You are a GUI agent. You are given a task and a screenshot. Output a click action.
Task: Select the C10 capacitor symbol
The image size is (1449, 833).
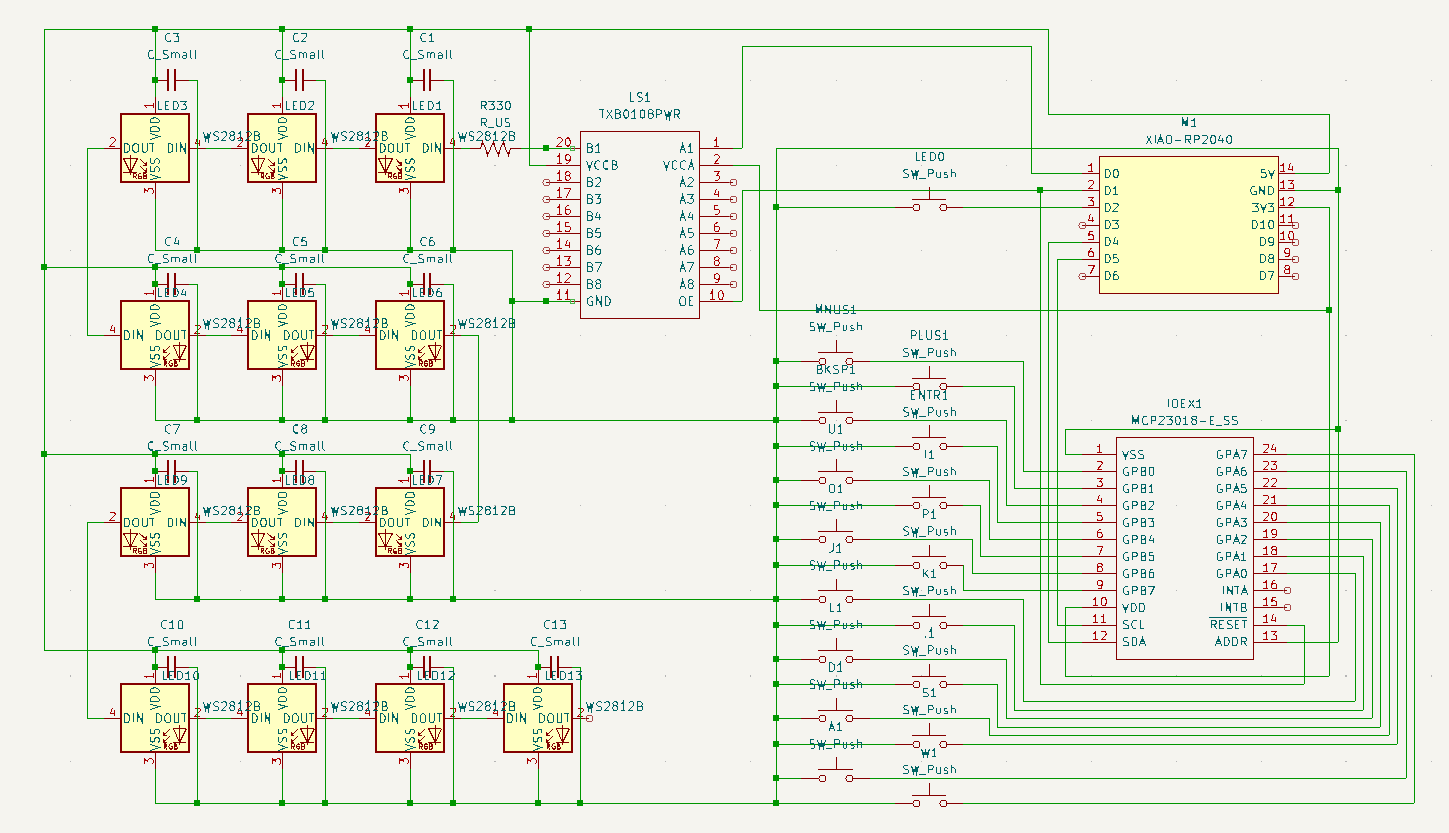click(171, 666)
